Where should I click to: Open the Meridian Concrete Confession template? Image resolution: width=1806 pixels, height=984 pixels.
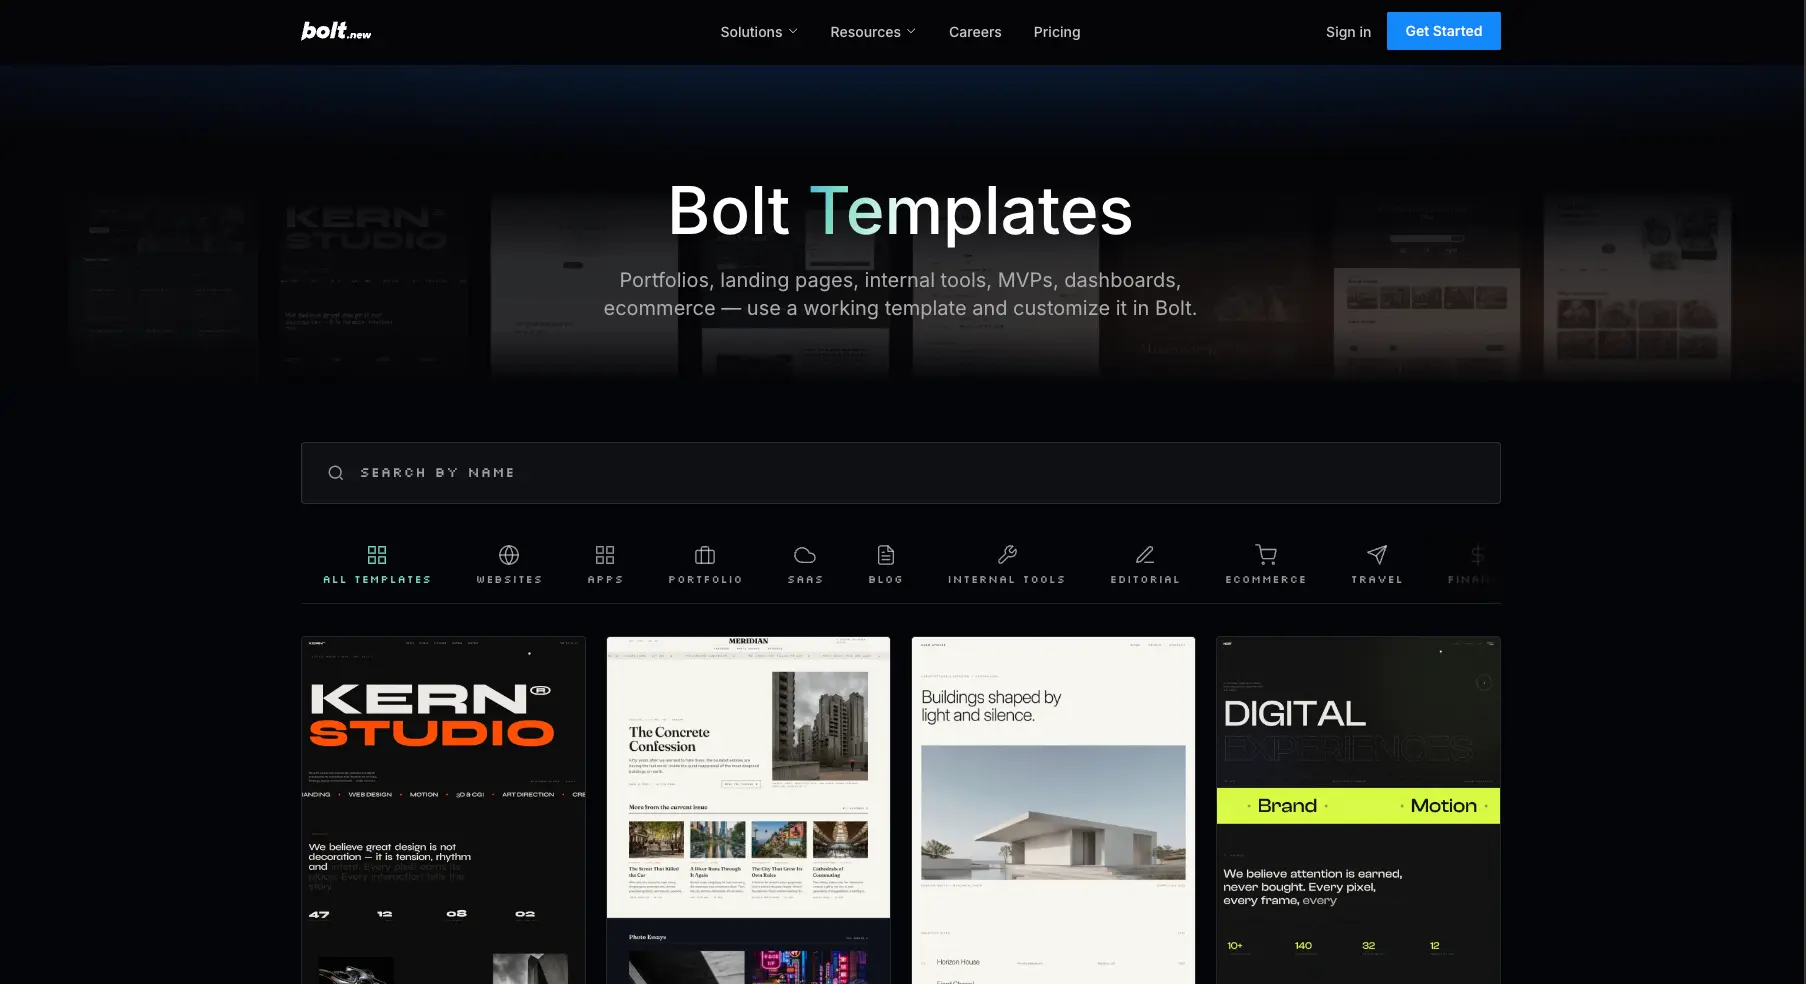click(748, 810)
